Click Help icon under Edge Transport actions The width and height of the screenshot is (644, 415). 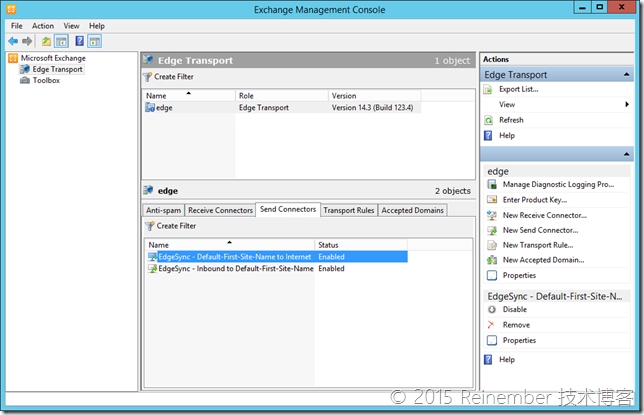(488, 136)
